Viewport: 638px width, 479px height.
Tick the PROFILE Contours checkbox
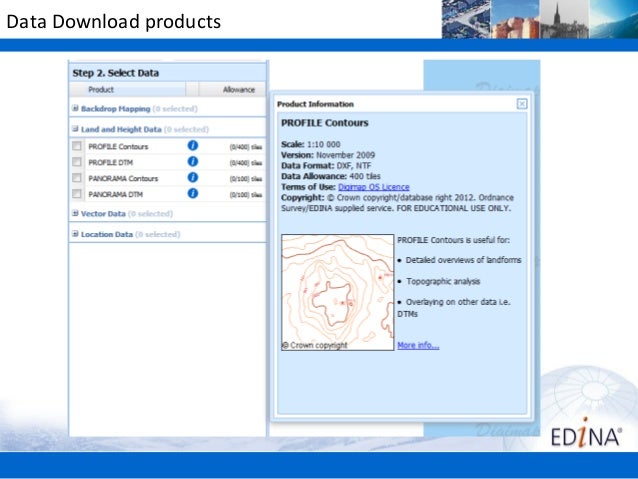point(76,146)
